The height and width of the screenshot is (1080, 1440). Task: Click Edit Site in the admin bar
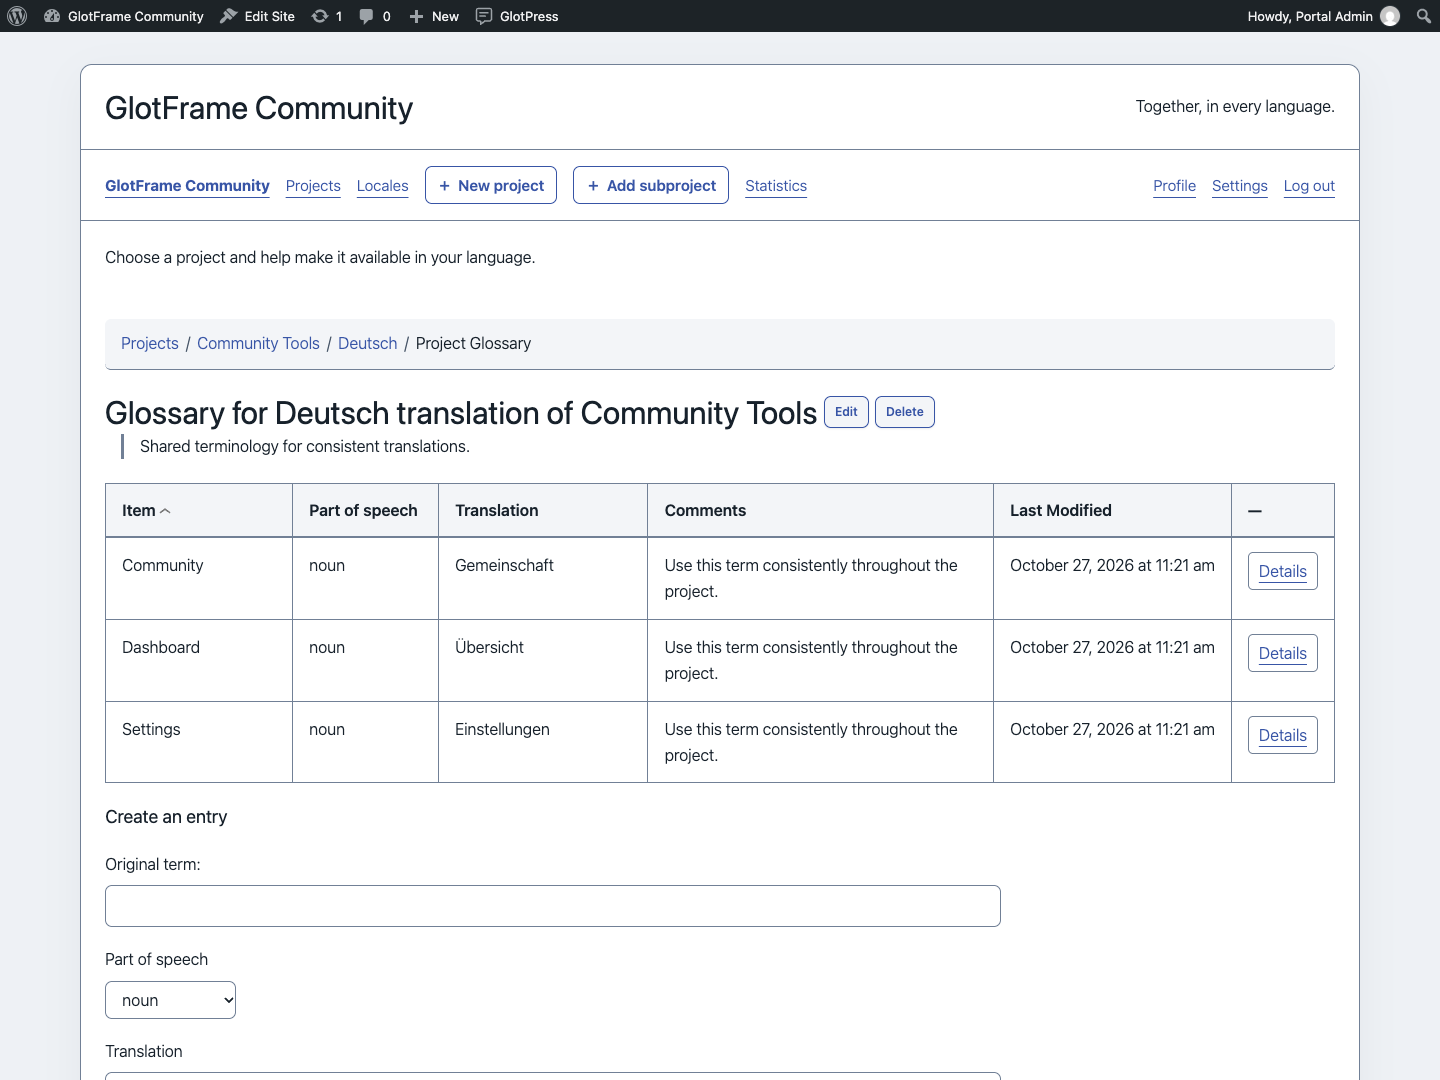coord(258,16)
